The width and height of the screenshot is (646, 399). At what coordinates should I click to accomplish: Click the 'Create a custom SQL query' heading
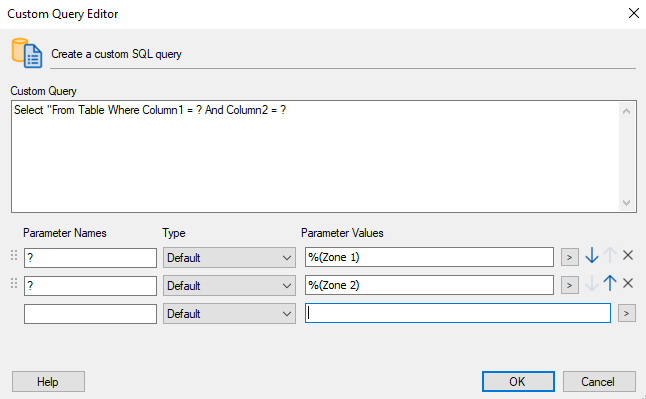[x=116, y=54]
